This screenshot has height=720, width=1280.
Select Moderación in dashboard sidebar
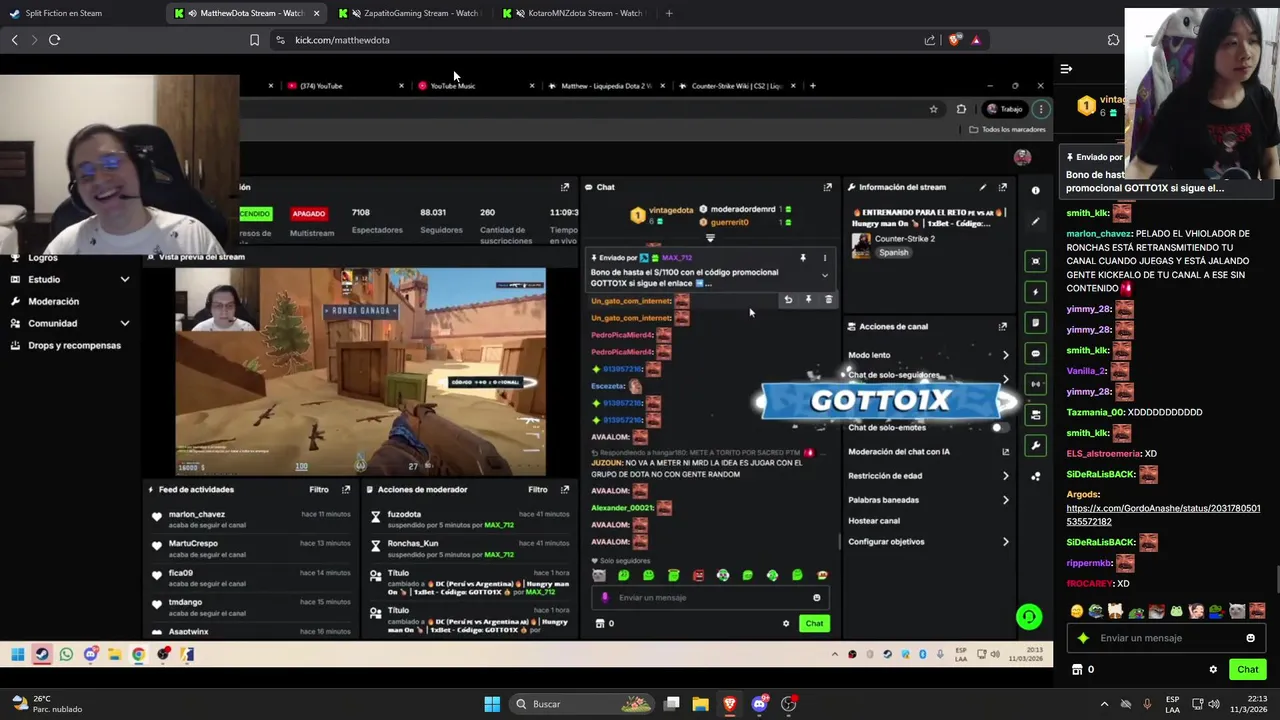53,302
